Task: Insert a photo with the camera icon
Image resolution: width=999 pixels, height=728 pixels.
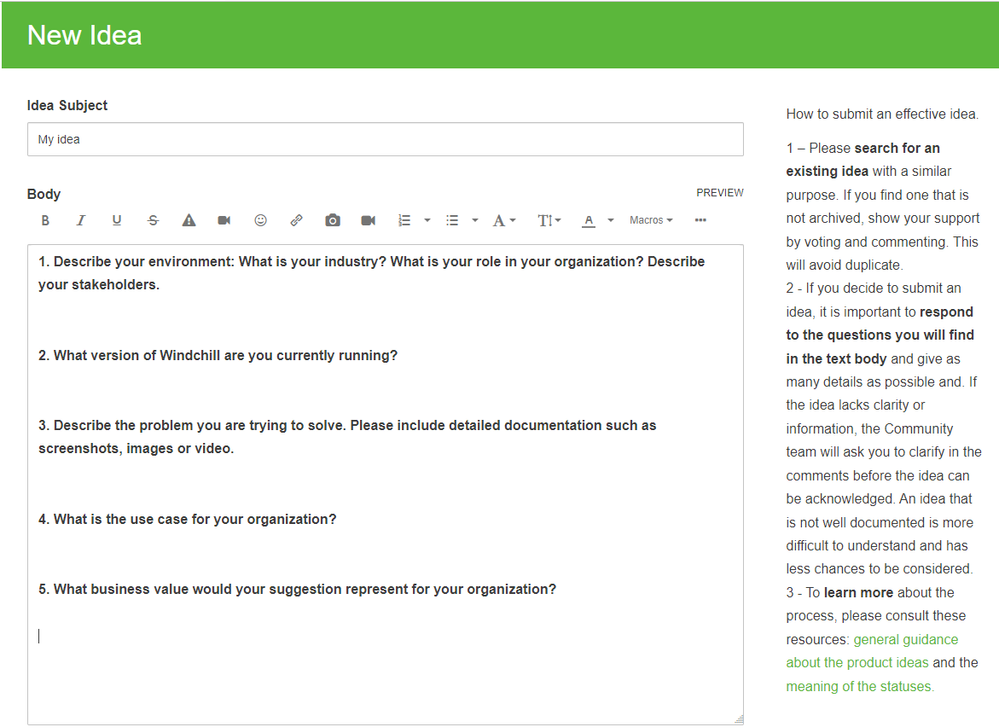Action: 333,220
